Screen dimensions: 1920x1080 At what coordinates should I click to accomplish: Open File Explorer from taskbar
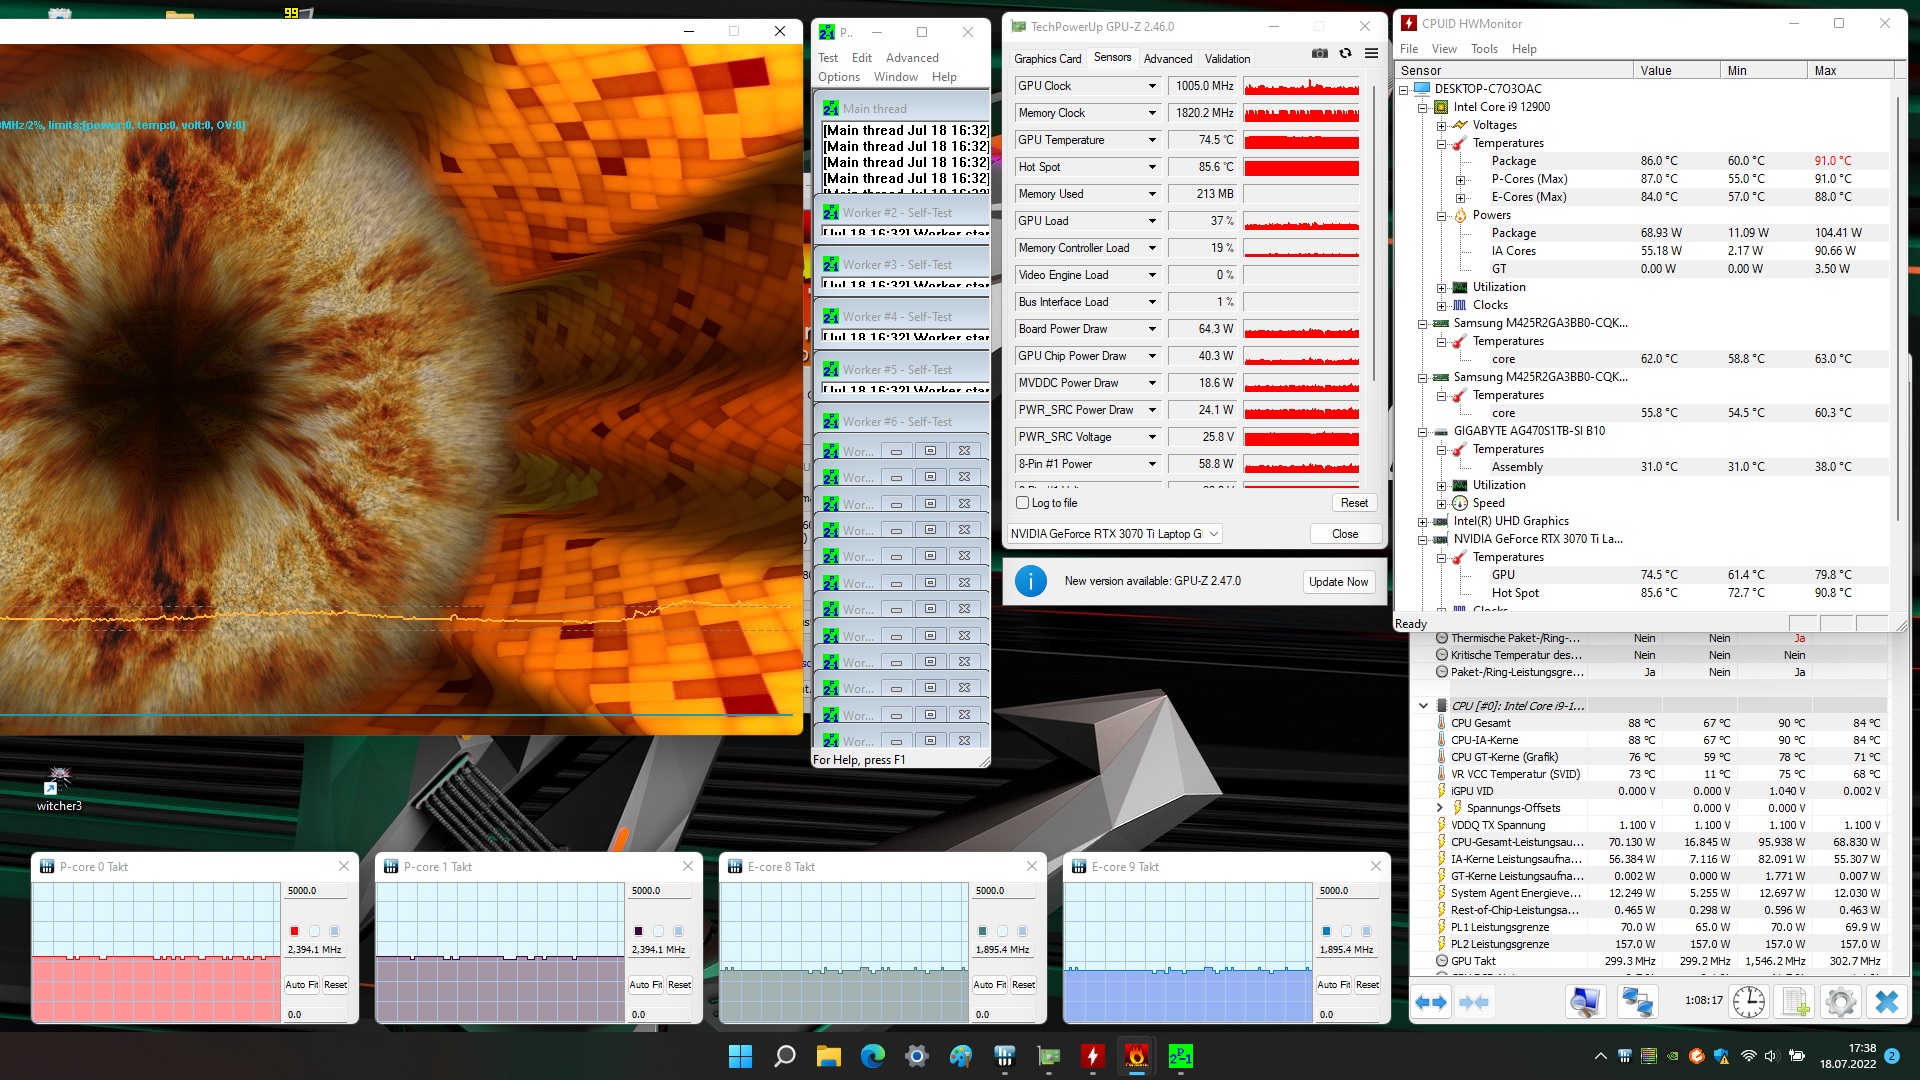(829, 1056)
